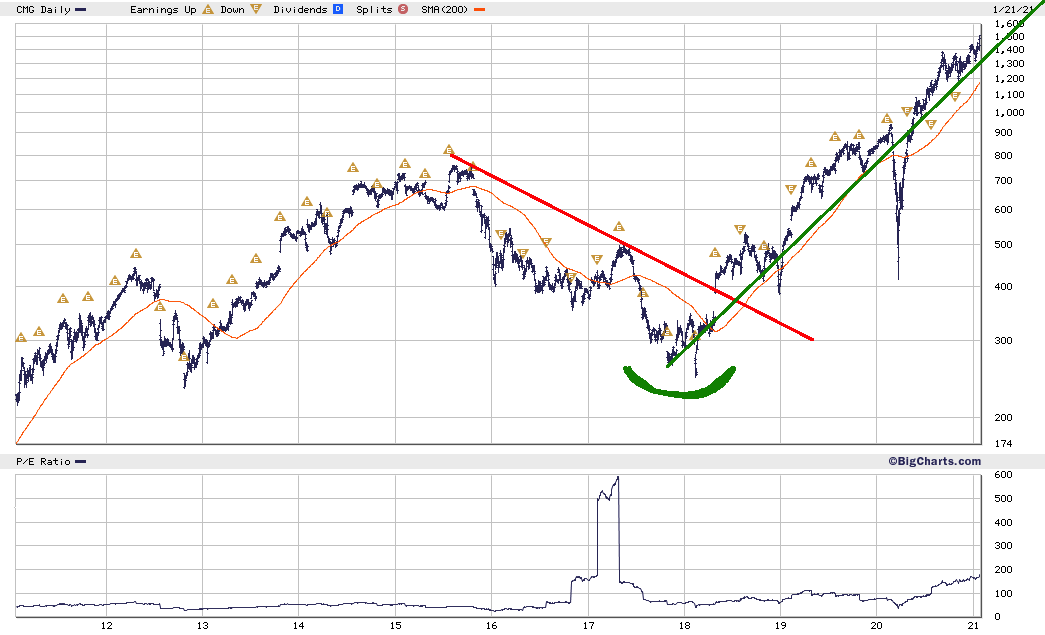Click the Earnings Up triangle legend icon

[x=208, y=9]
